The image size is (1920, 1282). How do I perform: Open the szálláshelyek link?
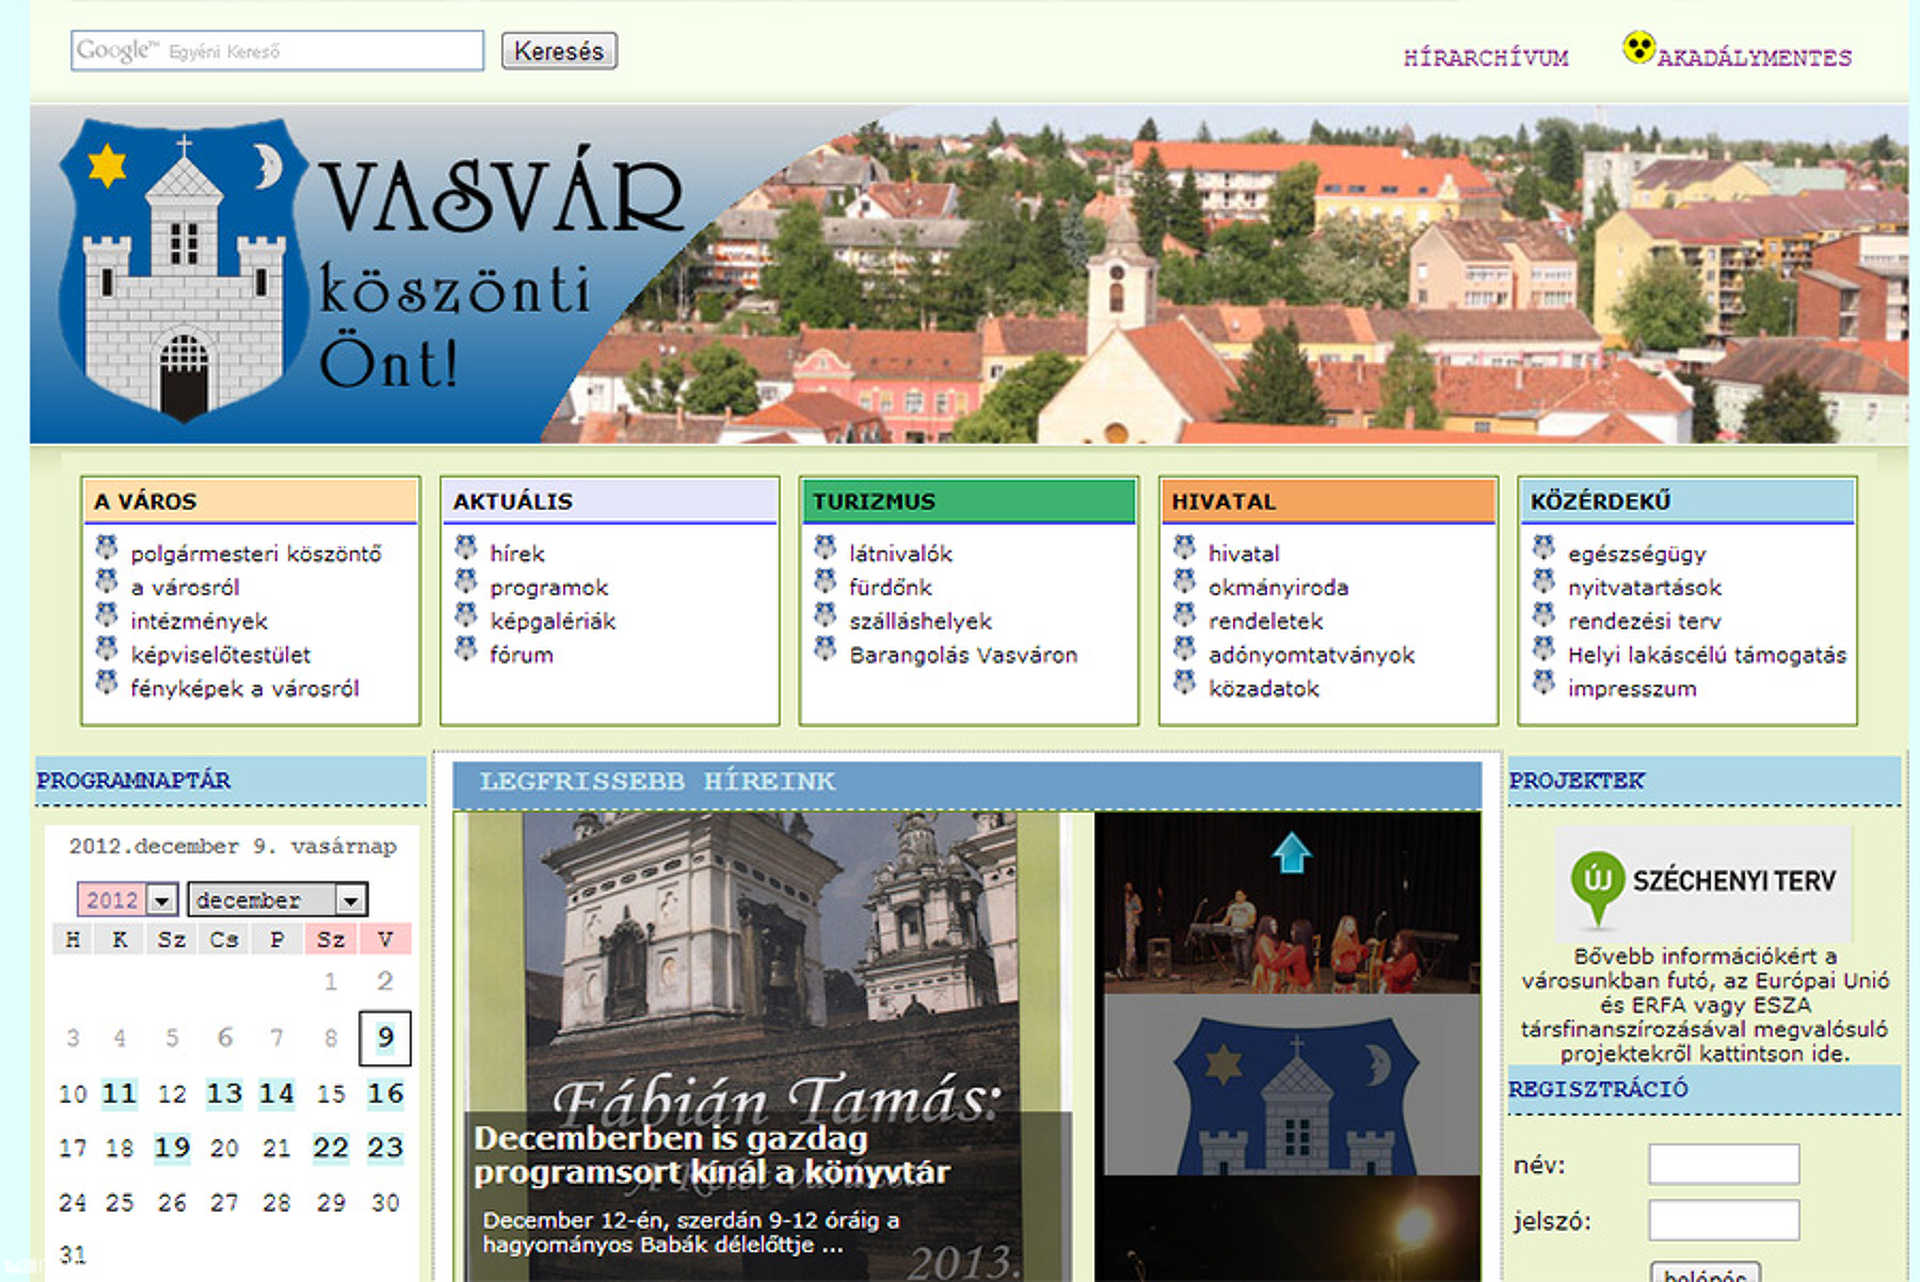920,622
